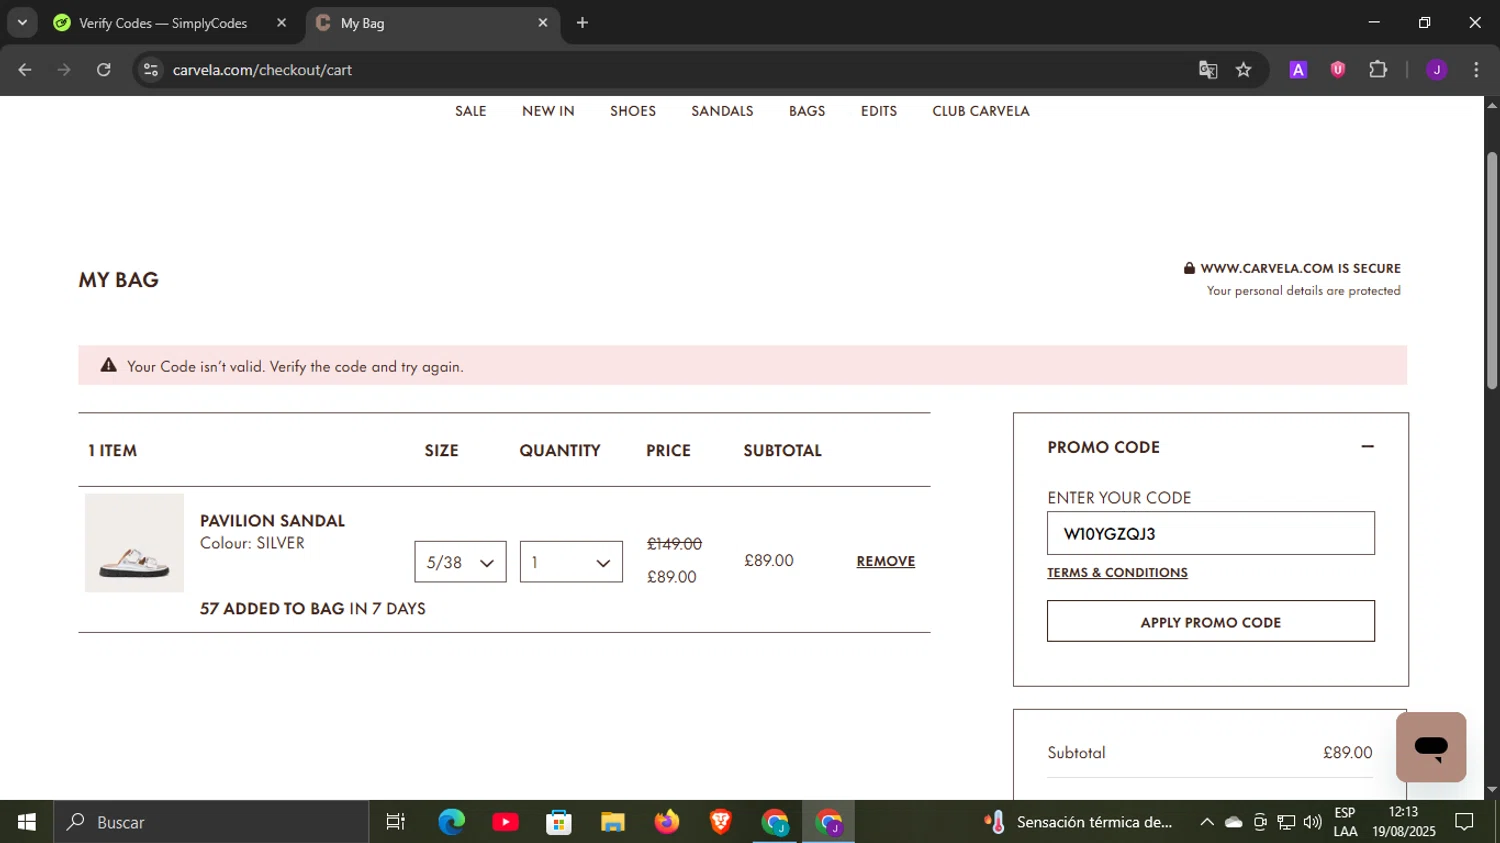Click the Subtotal £89.00 amount in summary
This screenshot has height=843, width=1500.
click(x=1347, y=753)
